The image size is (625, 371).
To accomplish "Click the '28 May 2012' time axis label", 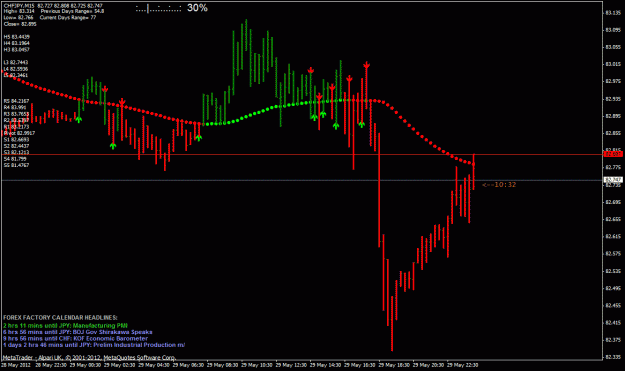I will tap(15, 365).
